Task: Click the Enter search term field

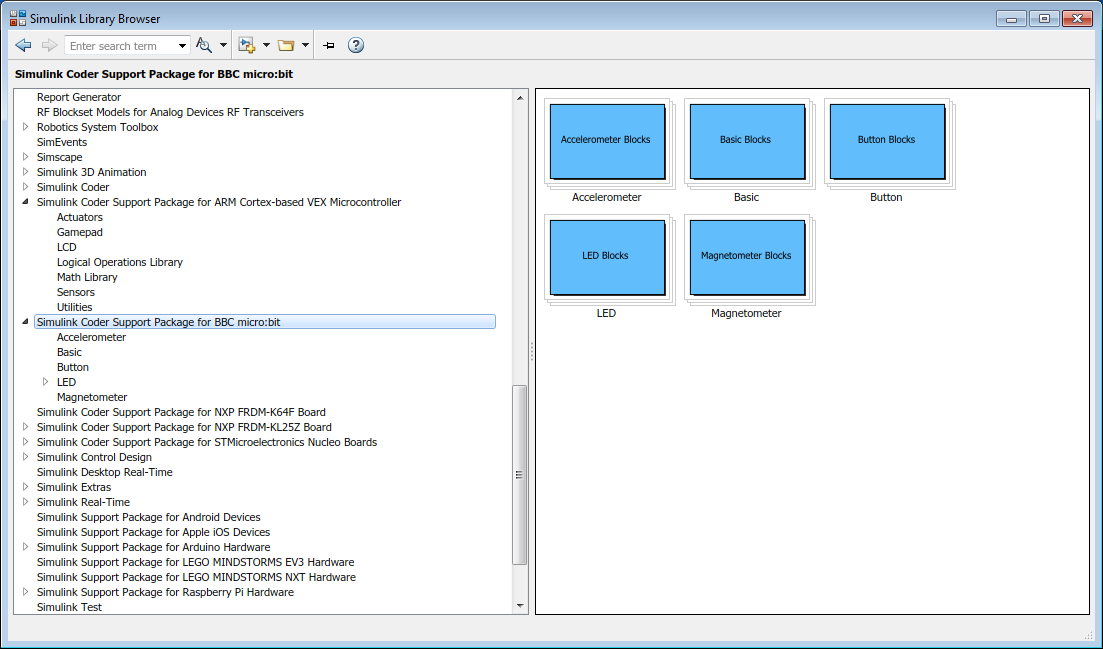Action: pos(120,46)
